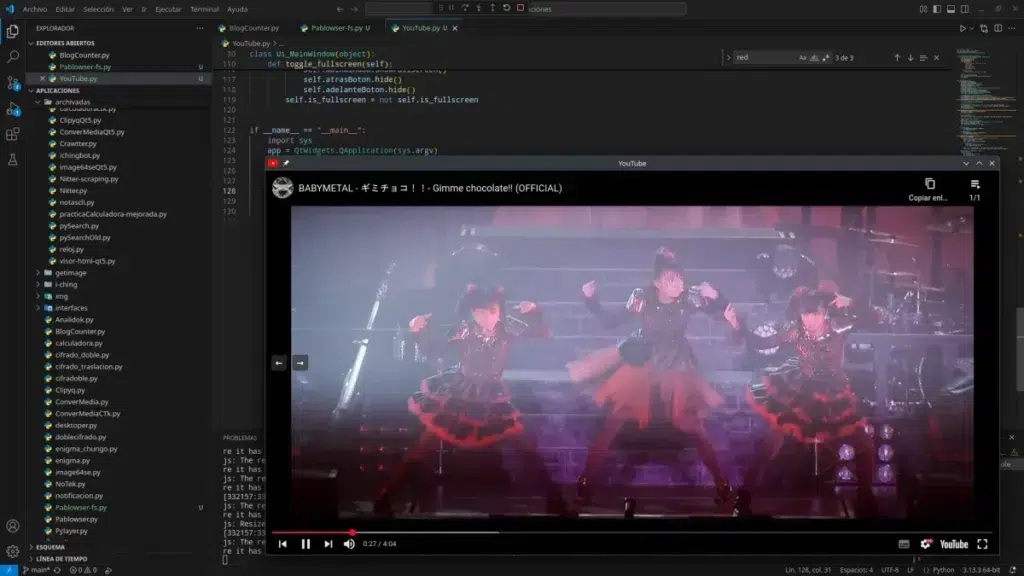Image resolution: width=1024 pixels, height=576 pixels.
Task: Open the Source Control view
Action: 12,83
